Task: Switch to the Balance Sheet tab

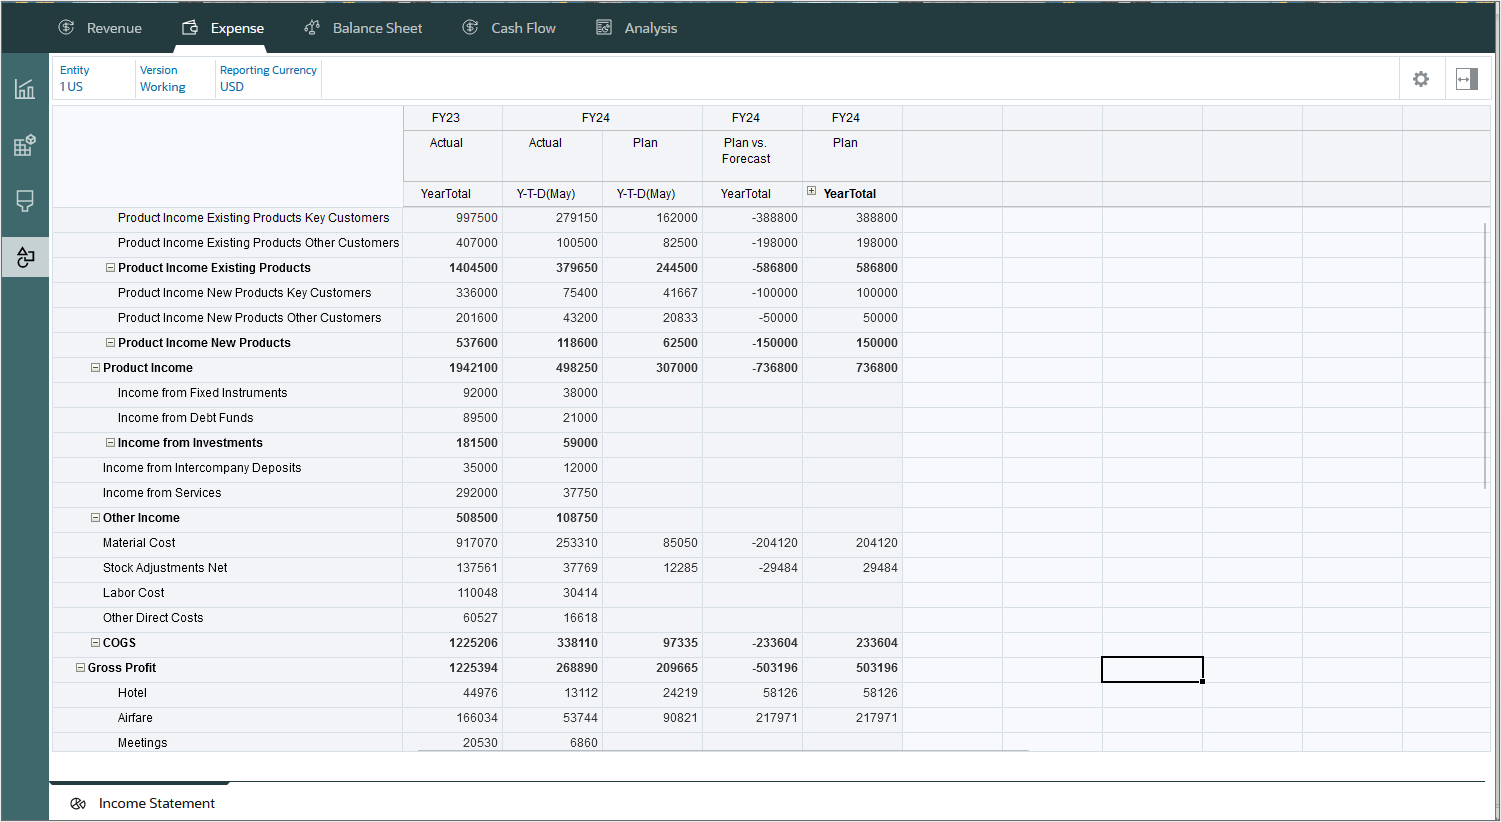Action: [x=363, y=28]
